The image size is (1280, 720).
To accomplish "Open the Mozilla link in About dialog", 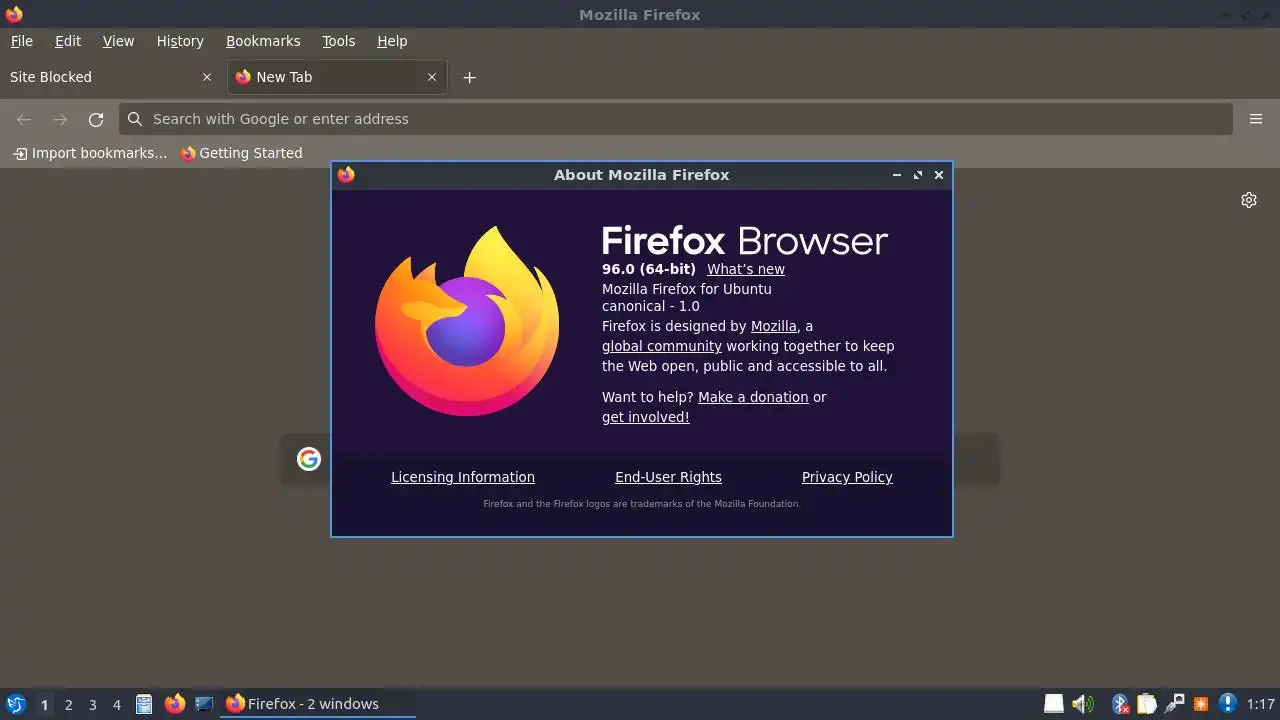I will pos(774,326).
